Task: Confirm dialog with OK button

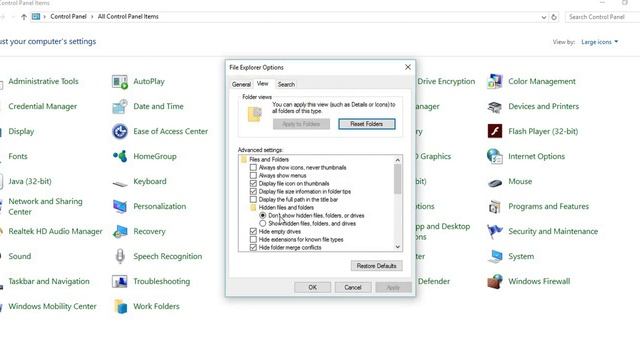Action: (313, 287)
